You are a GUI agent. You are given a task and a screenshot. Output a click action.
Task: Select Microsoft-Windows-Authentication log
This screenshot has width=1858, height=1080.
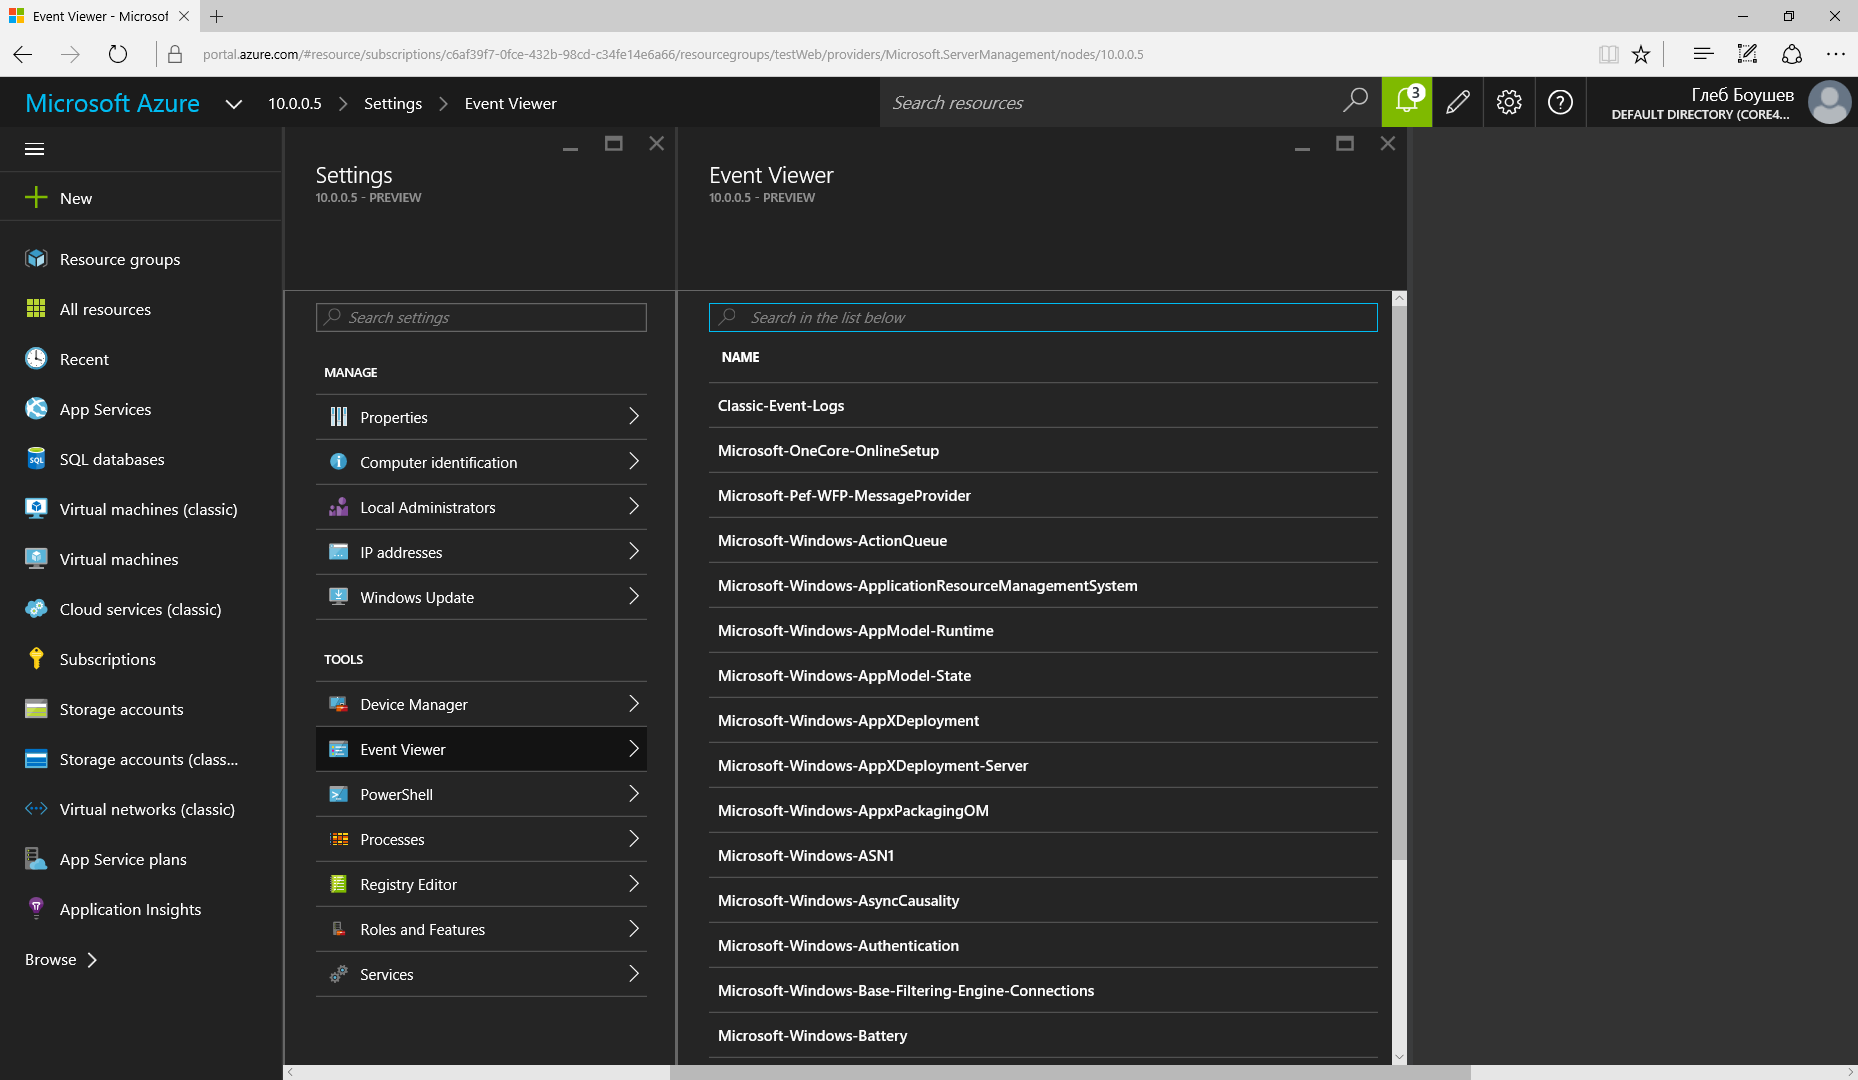pos(1043,945)
